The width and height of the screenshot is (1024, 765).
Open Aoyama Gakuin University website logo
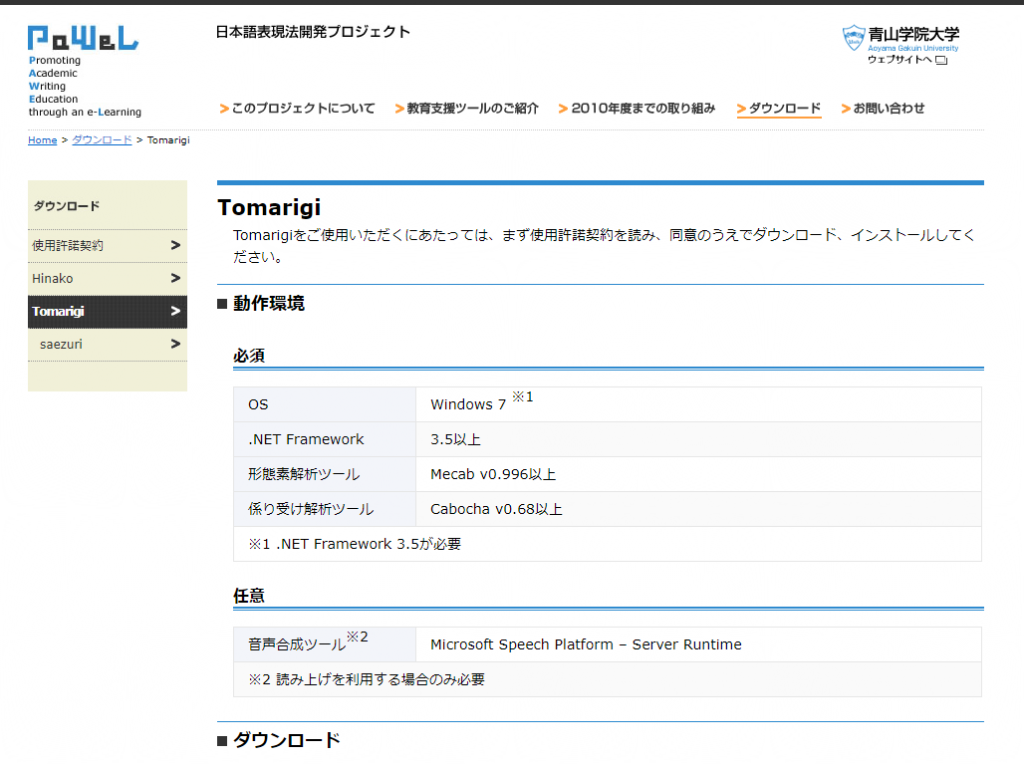(x=901, y=39)
